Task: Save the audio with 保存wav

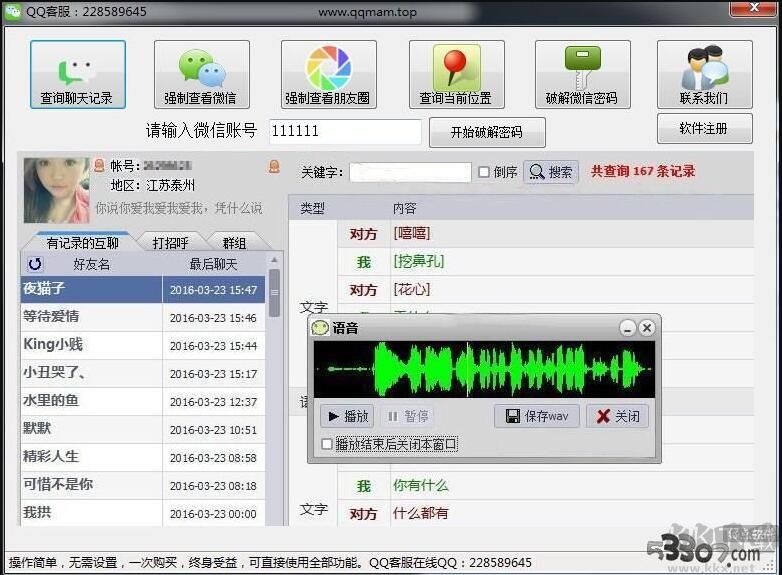Action: point(537,416)
